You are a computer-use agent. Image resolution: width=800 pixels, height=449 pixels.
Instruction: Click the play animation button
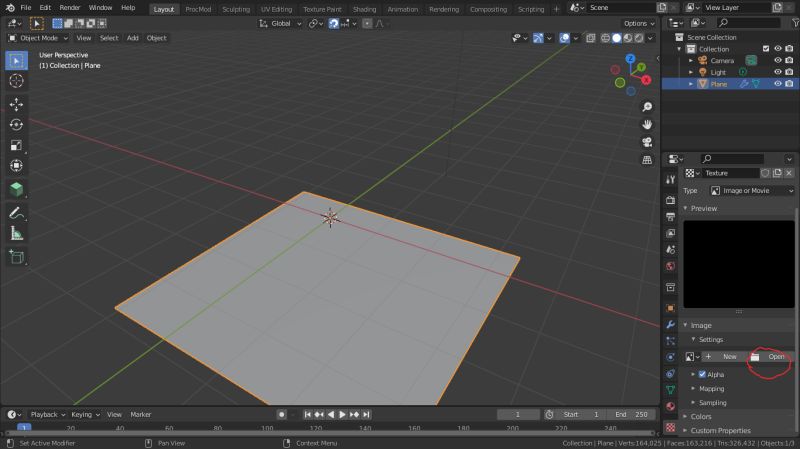[342, 415]
